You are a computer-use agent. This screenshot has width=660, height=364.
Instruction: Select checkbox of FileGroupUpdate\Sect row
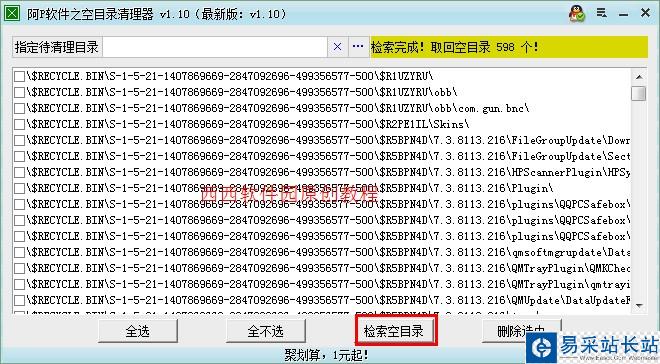coord(19,156)
